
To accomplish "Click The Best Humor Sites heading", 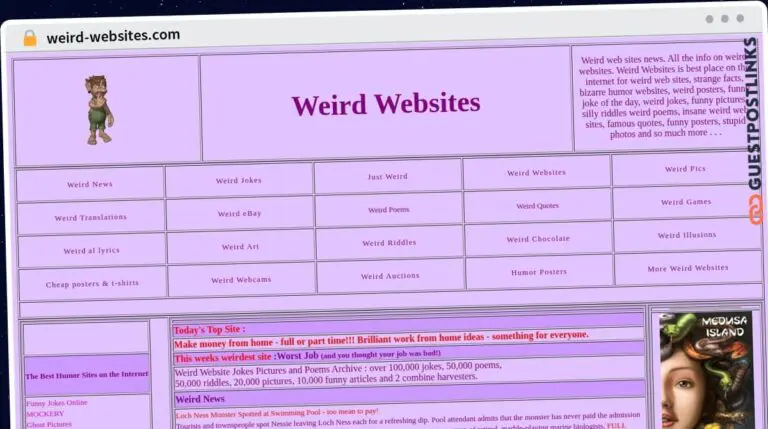I will pos(87,375).
